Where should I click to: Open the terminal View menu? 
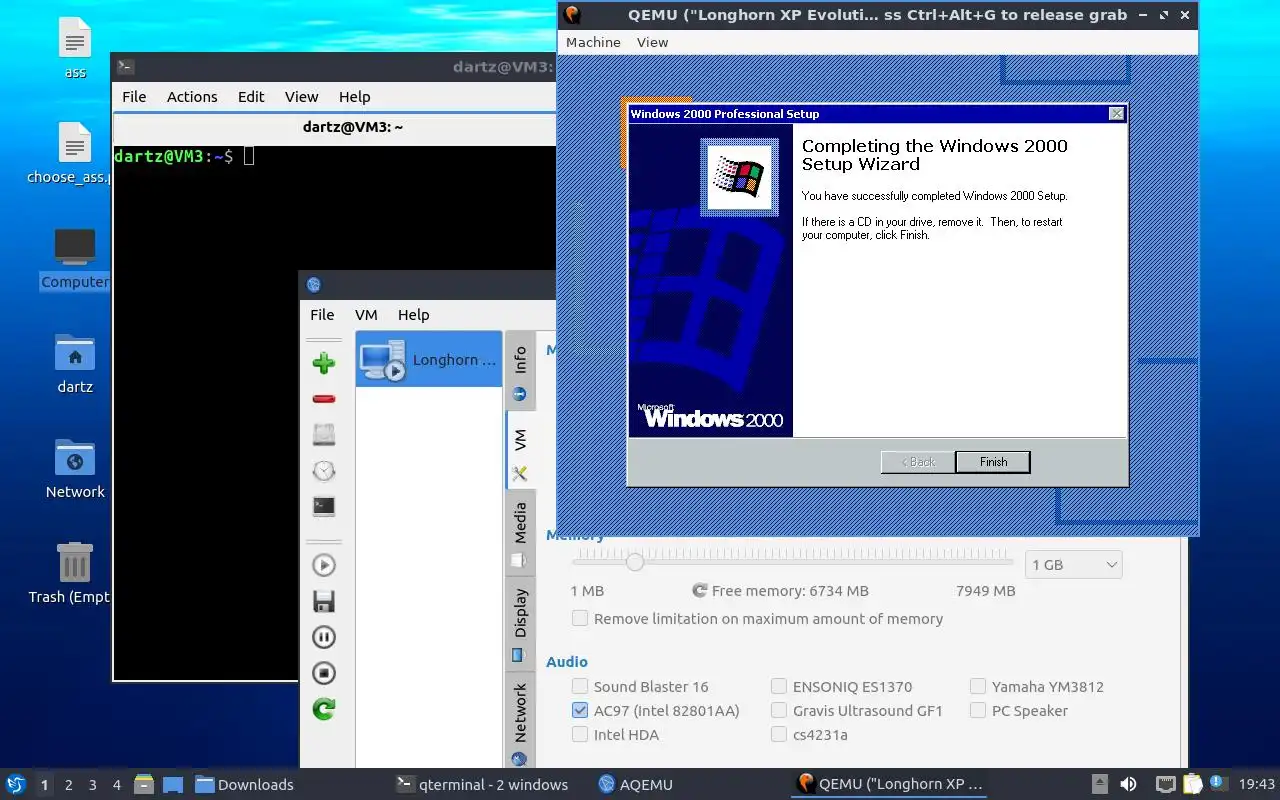301,96
